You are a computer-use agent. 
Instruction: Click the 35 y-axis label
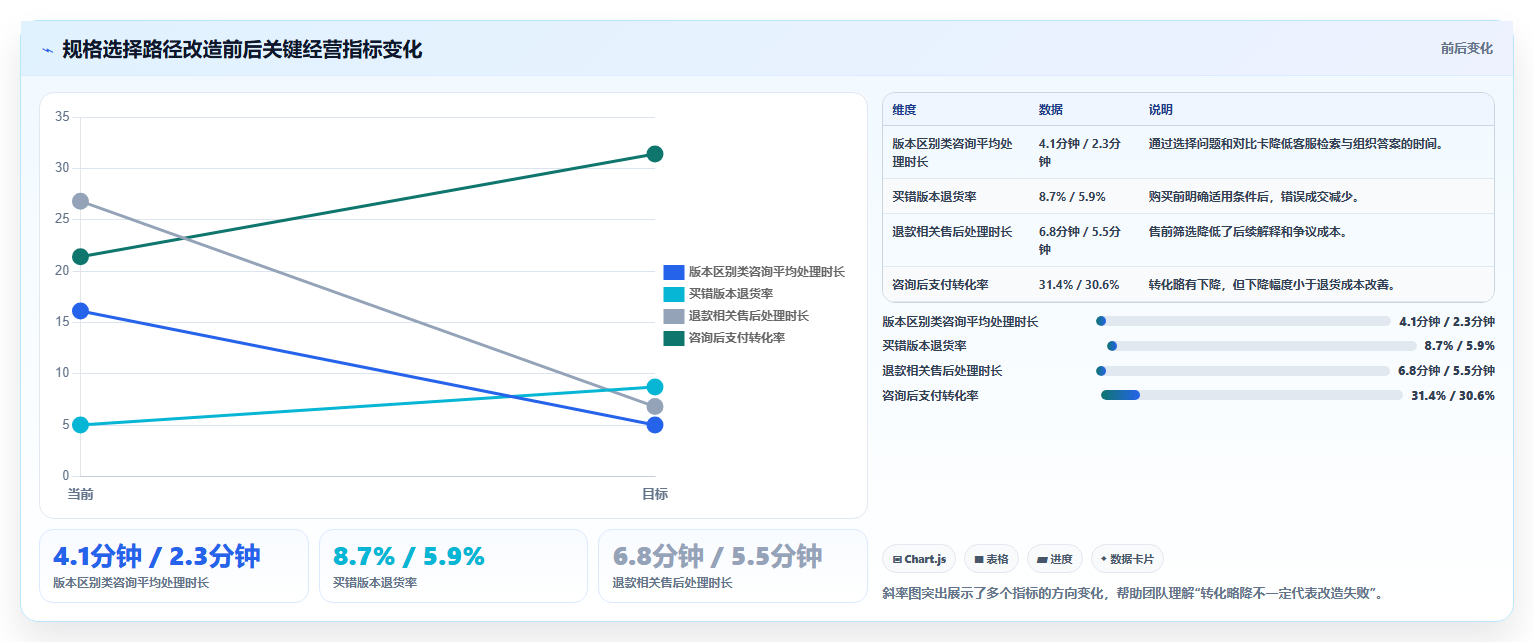coord(62,117)
